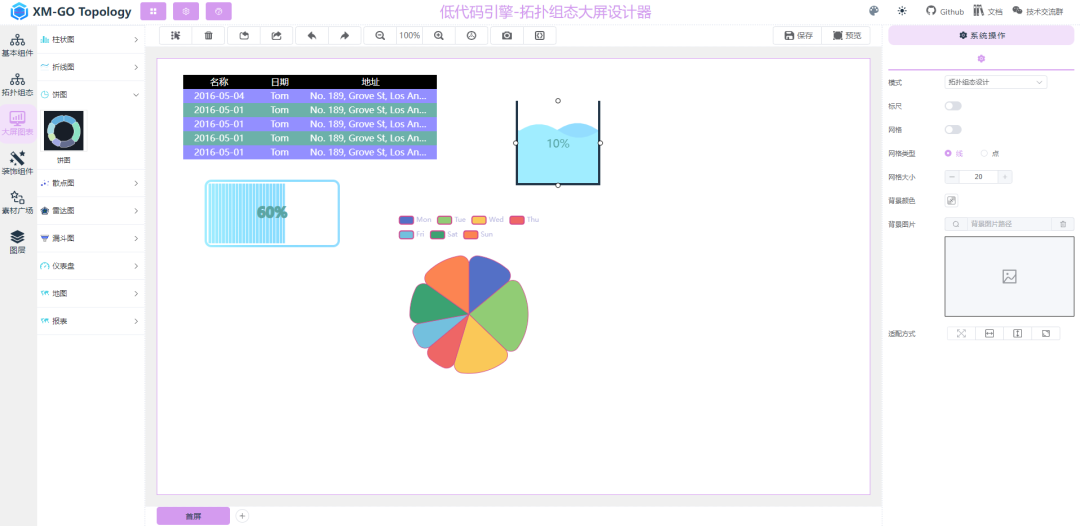Switch to the 首屏 page tab
This screenshot has width=1080, height=526.
(x=193, y=516)
